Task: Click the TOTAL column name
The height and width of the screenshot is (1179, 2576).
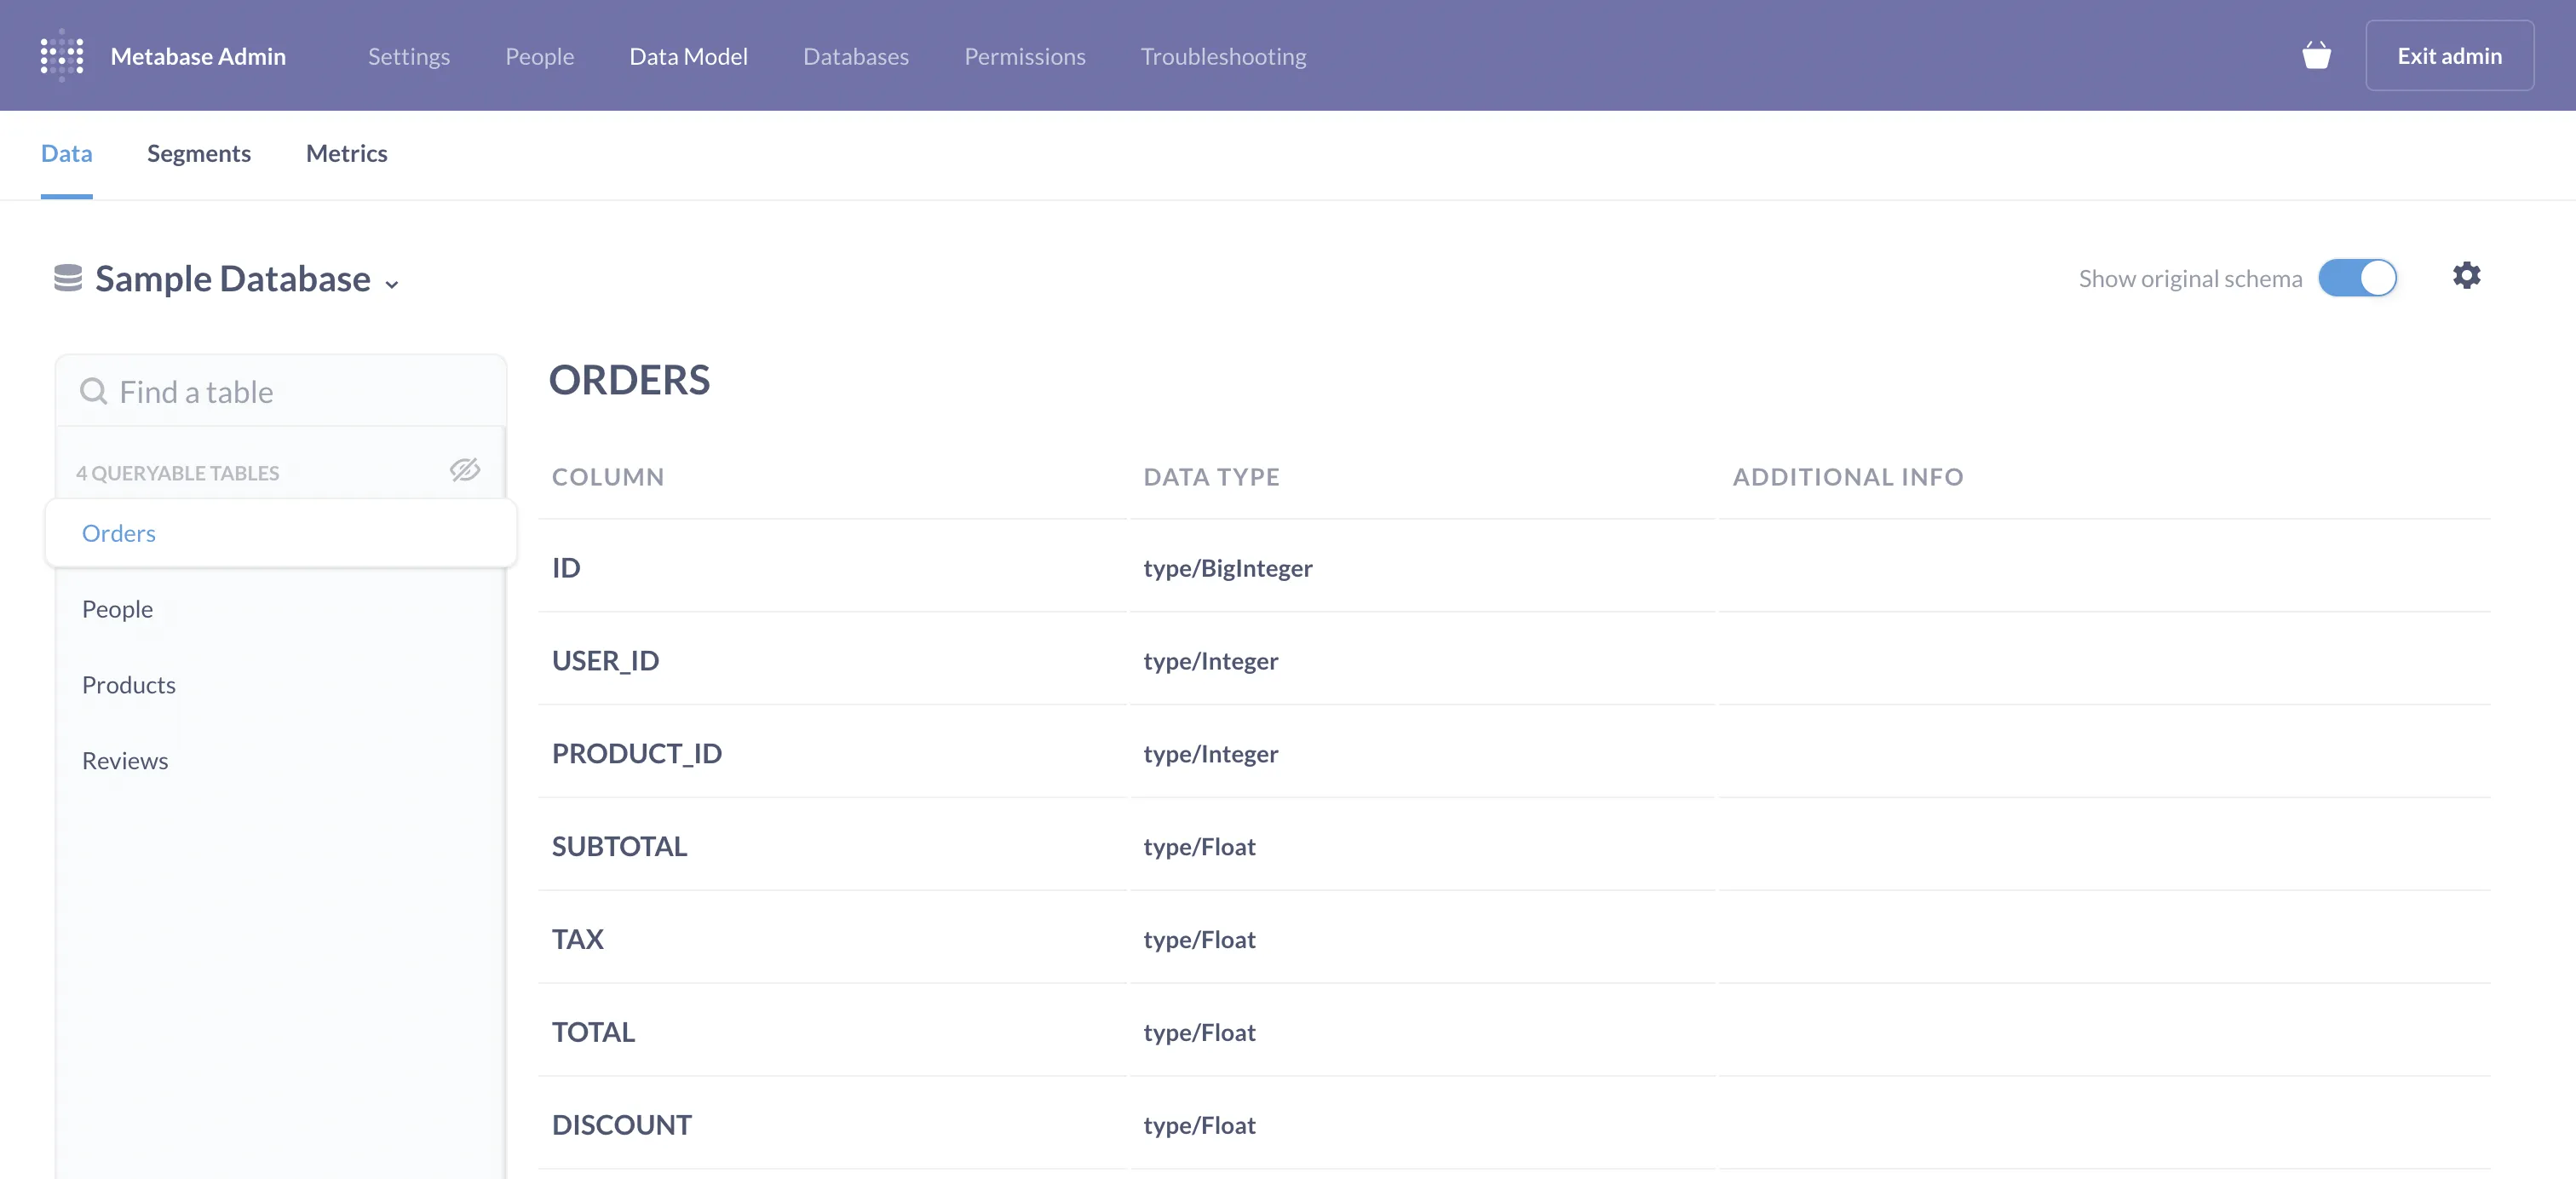Action: 593,1033
